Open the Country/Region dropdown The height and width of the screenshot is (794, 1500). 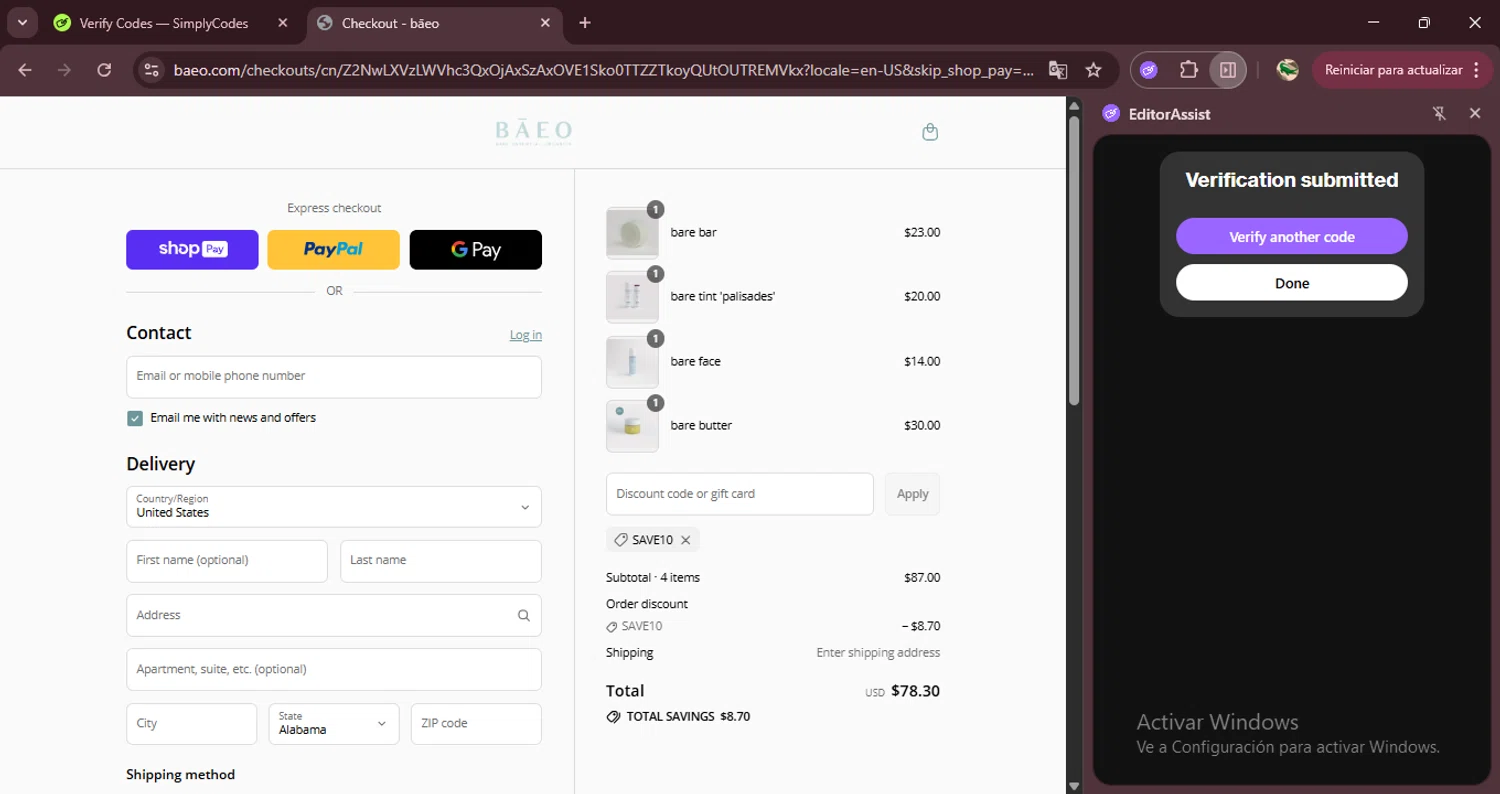334,507
